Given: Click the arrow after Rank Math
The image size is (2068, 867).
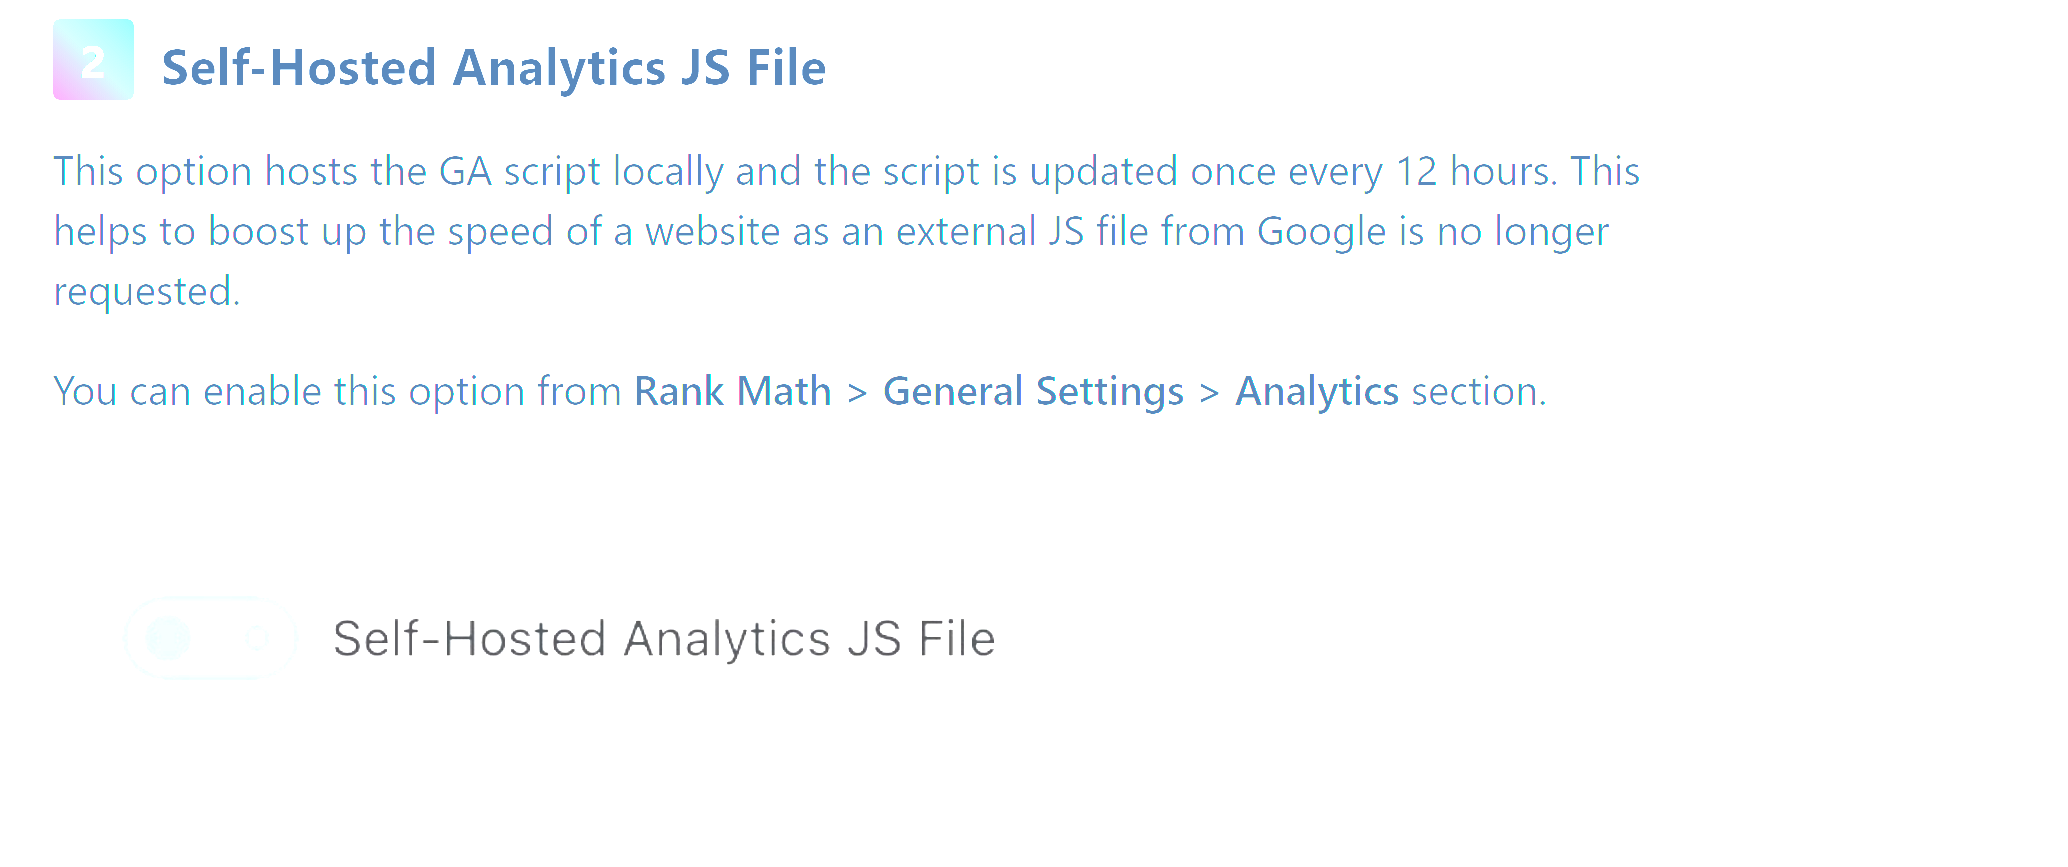Looking at the screenshot, I should coord(857,392).
